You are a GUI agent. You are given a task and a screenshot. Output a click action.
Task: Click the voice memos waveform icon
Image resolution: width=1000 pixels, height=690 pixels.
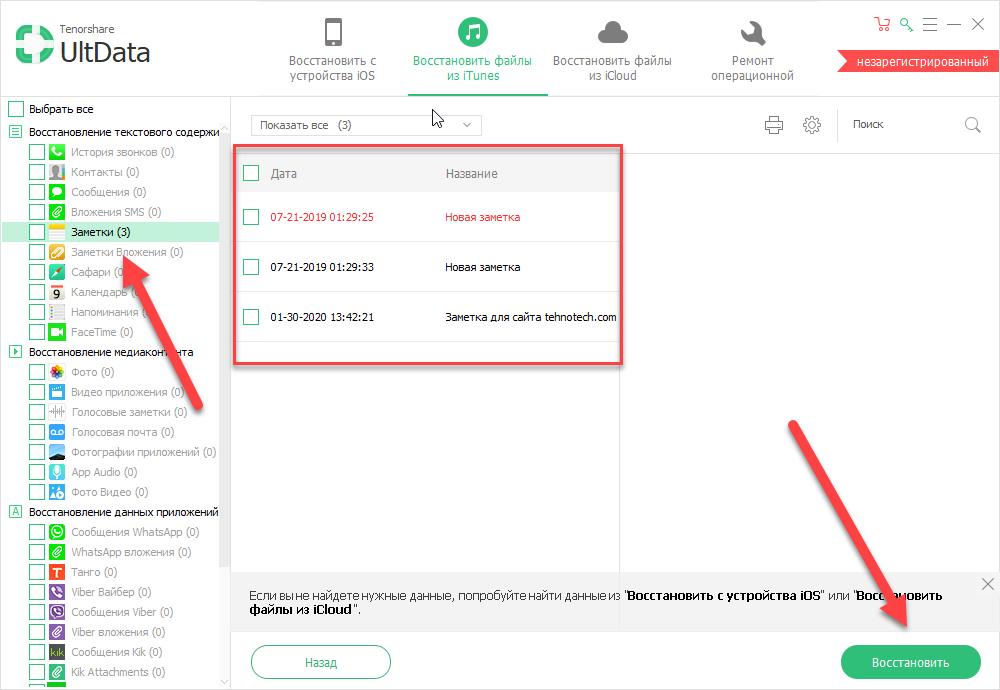[x=57, y=412]
